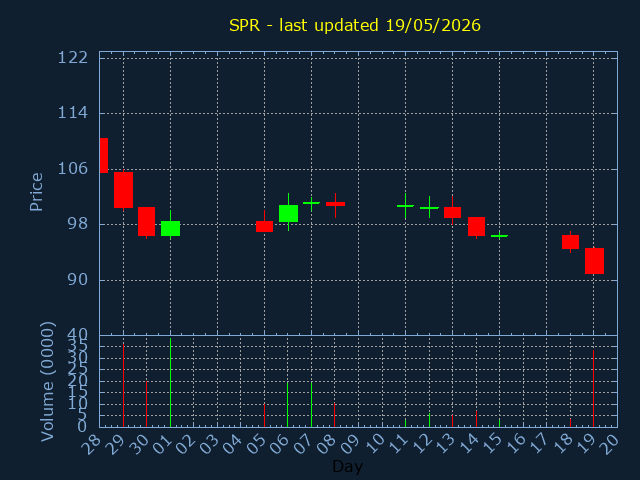The width and height of the screenshot is (640, 480).
Task: Select the red candlestick for day 29
Action: coord(123,190)
